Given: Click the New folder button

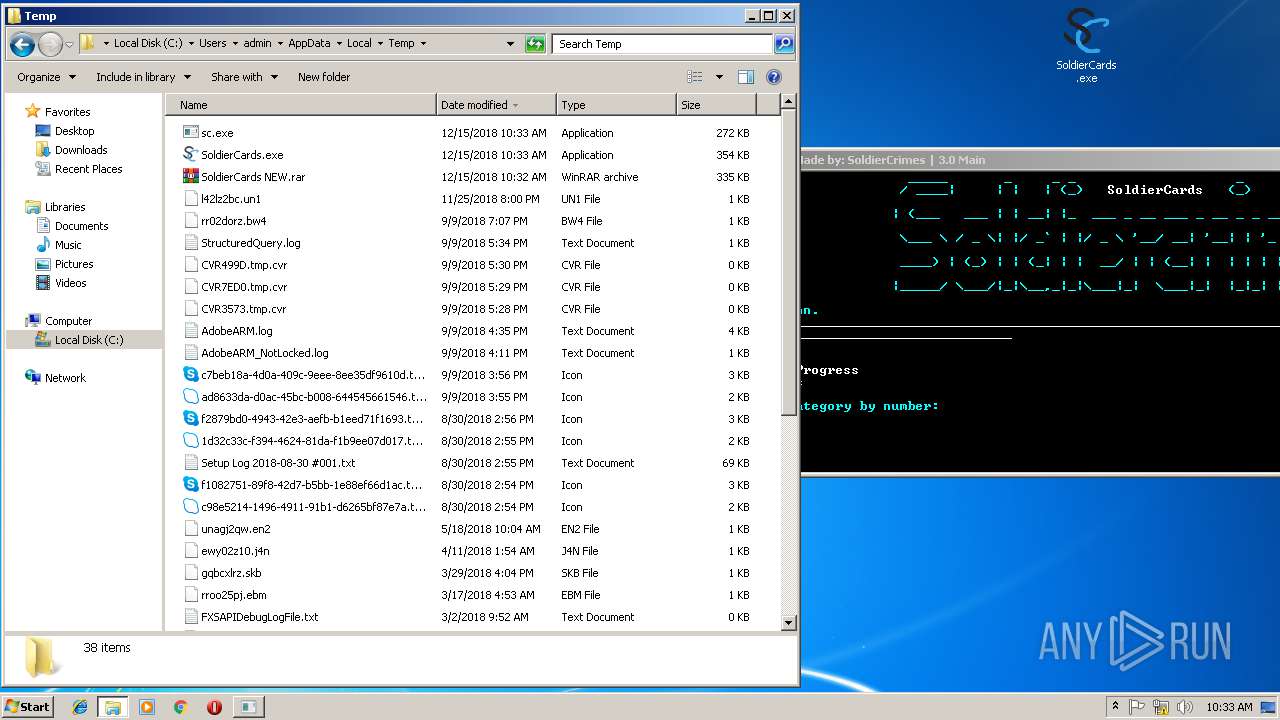Looking at the screenshot, I should 324,77.
